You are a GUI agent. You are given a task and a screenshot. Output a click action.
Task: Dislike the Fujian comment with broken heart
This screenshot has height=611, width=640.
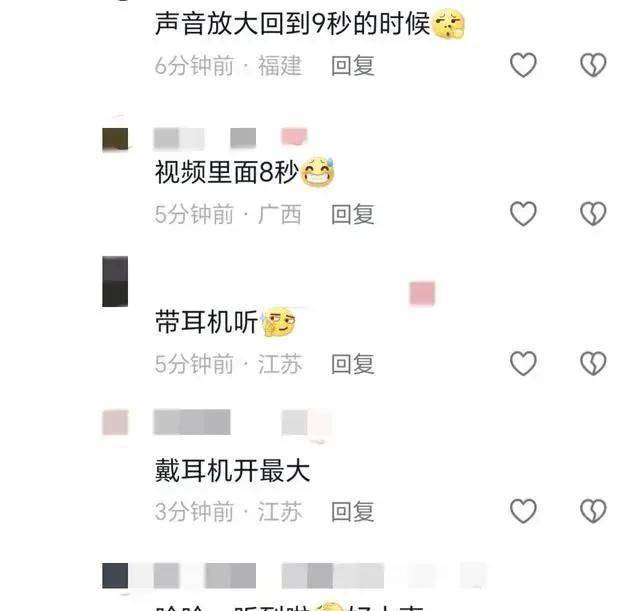coord(593,65)
